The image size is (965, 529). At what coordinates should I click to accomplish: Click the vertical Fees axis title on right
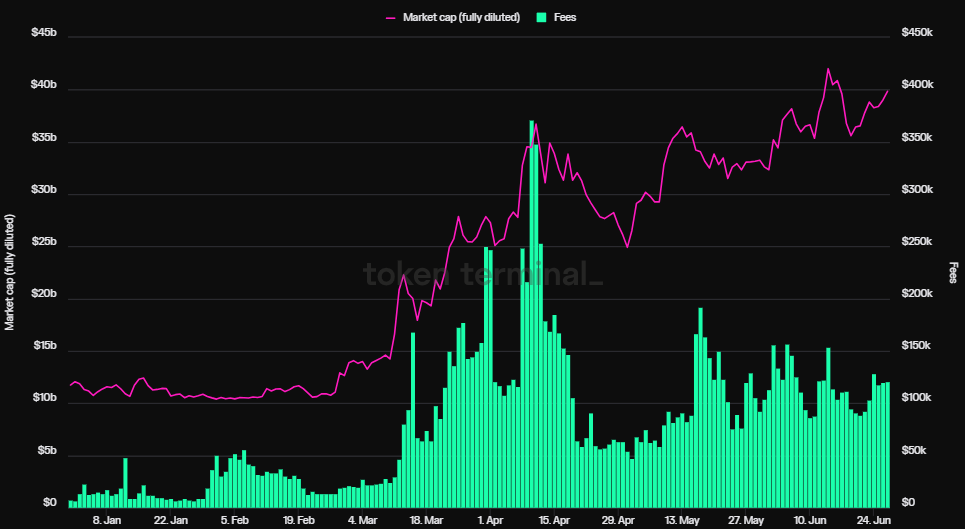pyautogui.click(x=953, y=272)
